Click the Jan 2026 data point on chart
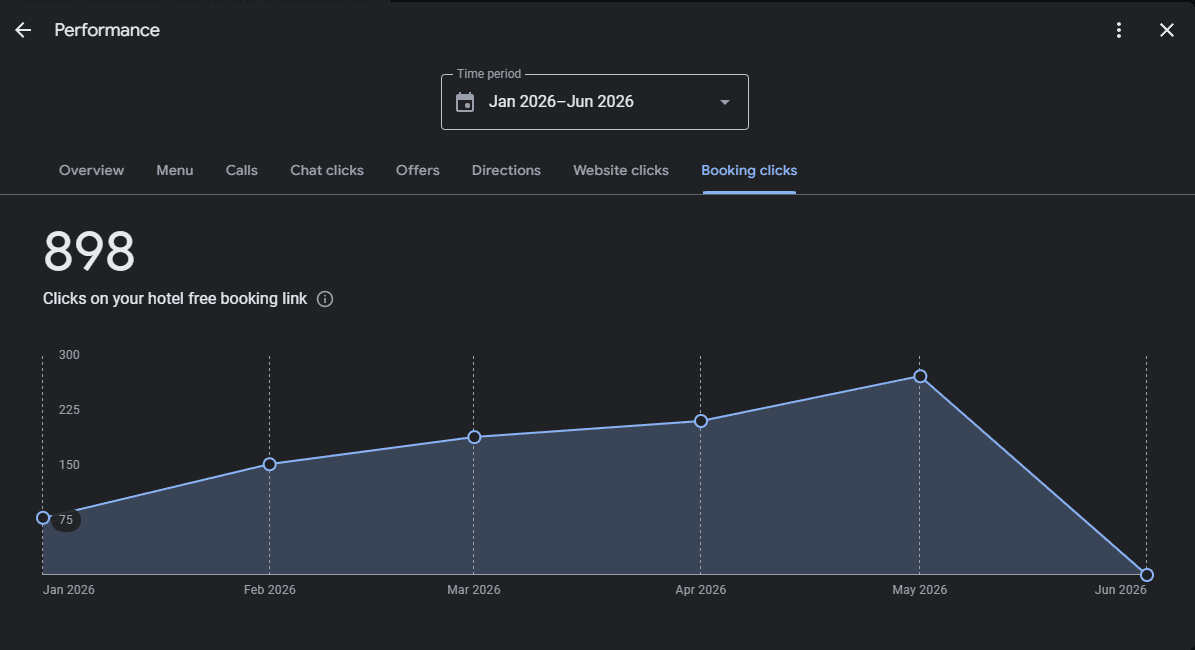This screenshot has height=650, width=1195. (43, 518)
